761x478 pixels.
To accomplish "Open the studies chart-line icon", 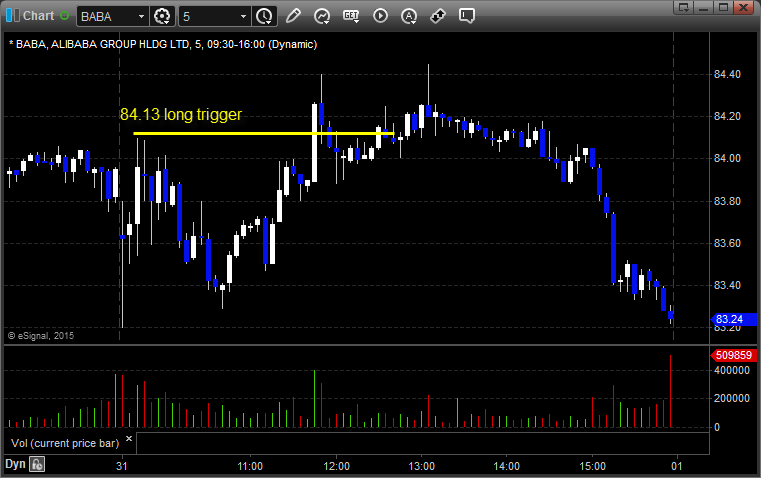I will click(322, 16).
